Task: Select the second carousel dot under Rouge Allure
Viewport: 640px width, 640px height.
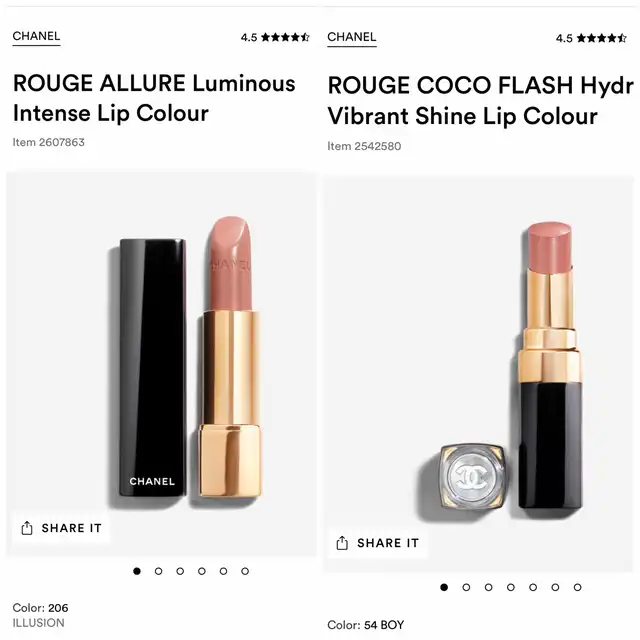Action: coord(159,571)
